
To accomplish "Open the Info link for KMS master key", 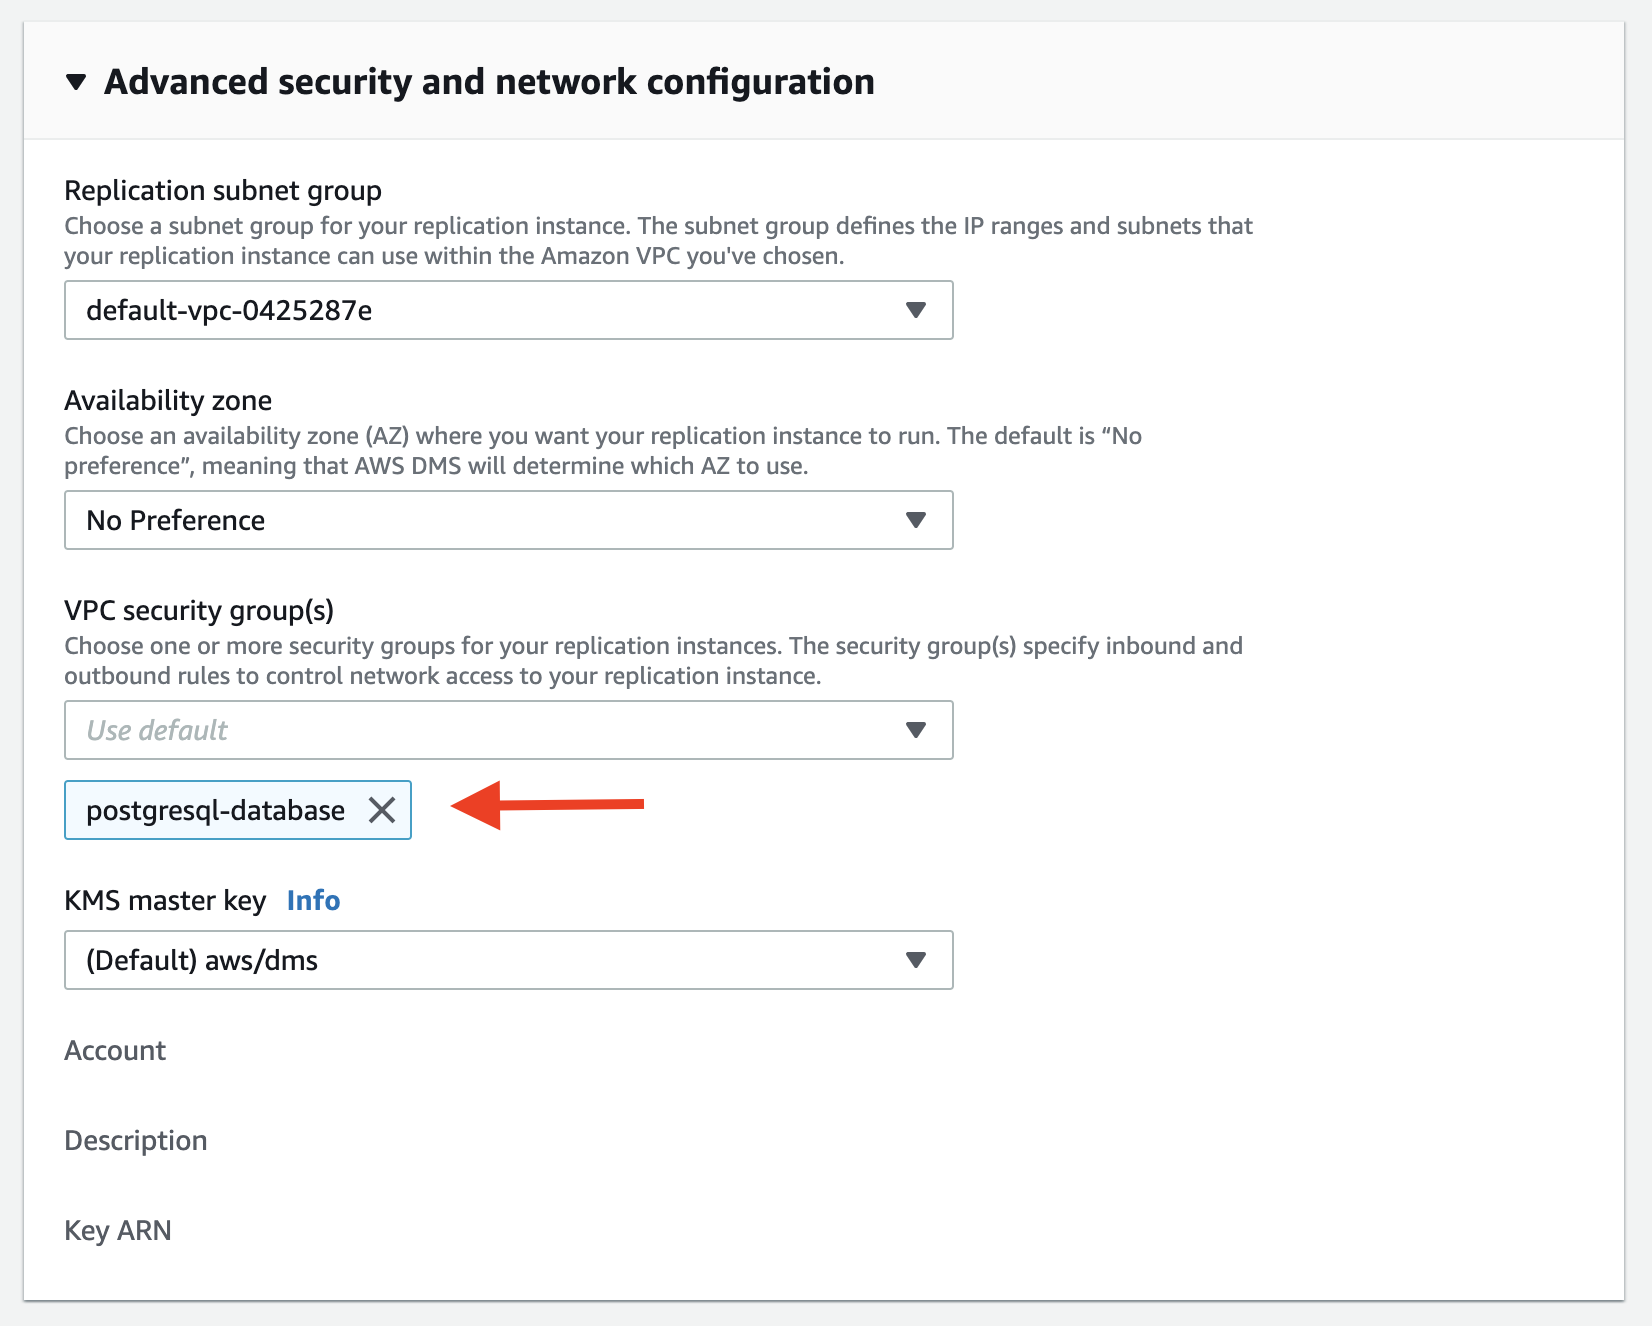I will tap(312, 900).
